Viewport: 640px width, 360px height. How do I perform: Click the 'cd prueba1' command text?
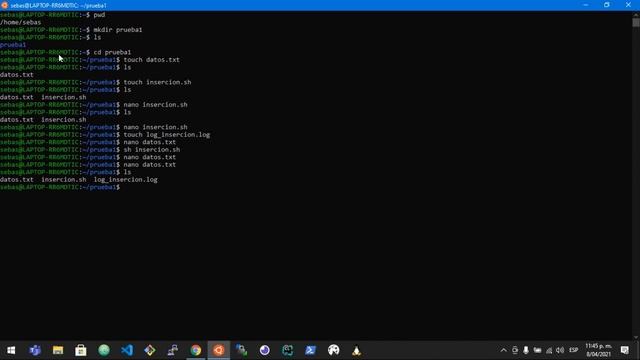coord(112,52)
